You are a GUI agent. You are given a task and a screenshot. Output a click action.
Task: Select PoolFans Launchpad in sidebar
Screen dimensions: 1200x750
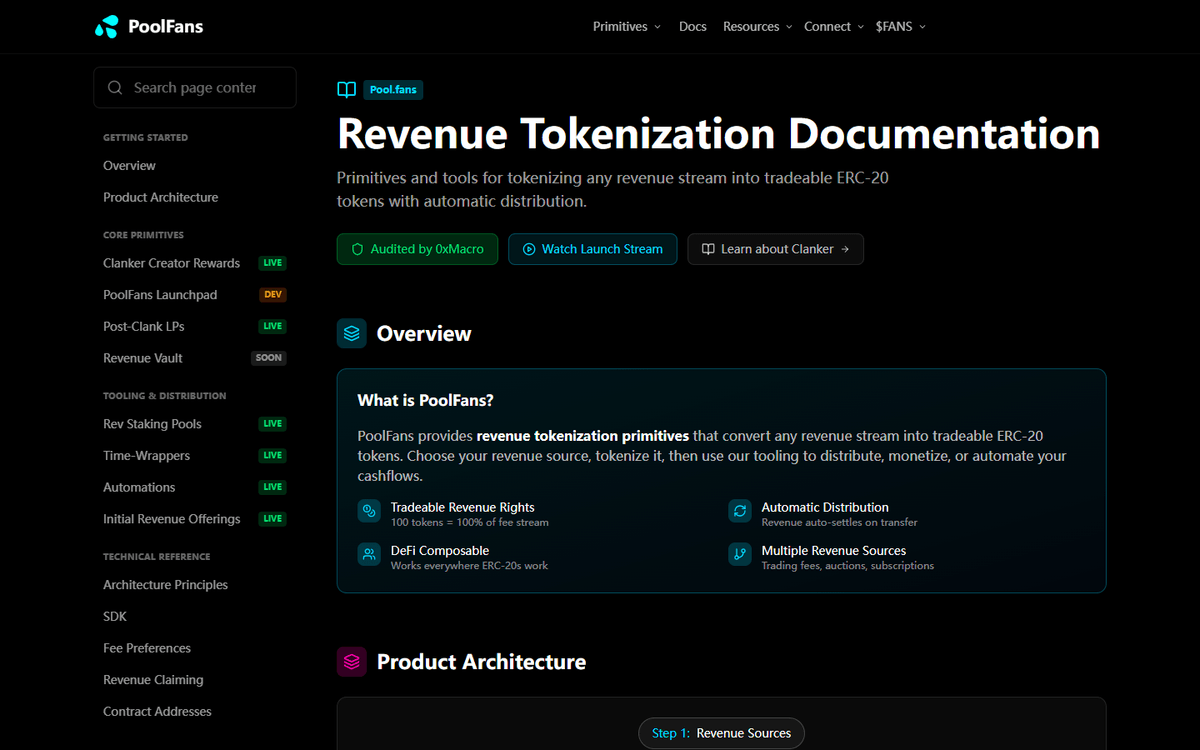(160, 295)
